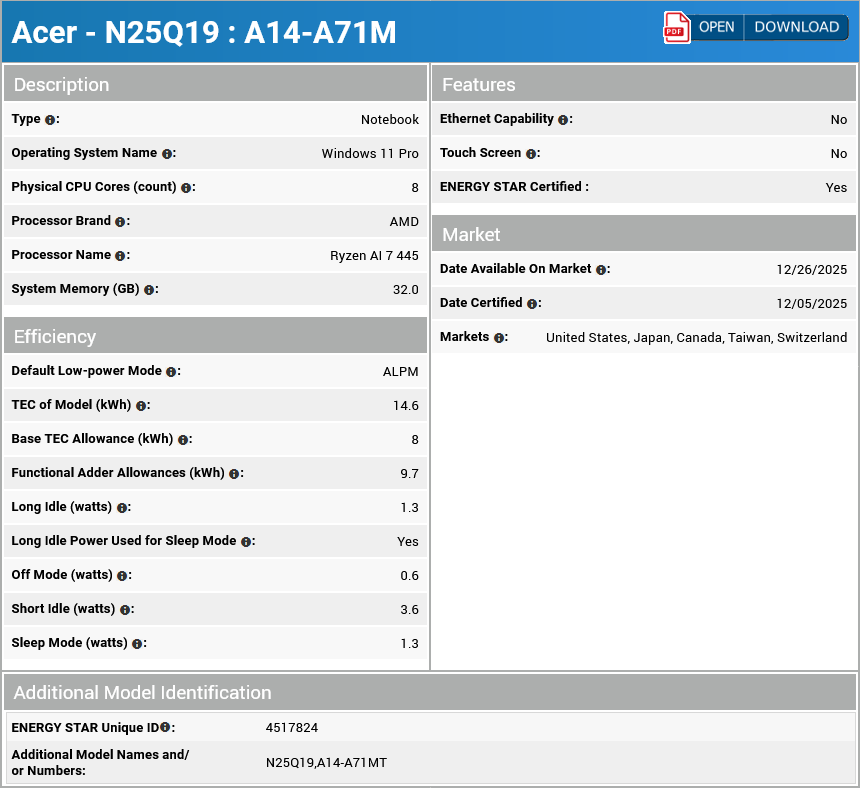Viewport: 860px width, 788px height.
Task: Open the PDF spec sheet
Action: pyautogui.click(x=716, y=27)
